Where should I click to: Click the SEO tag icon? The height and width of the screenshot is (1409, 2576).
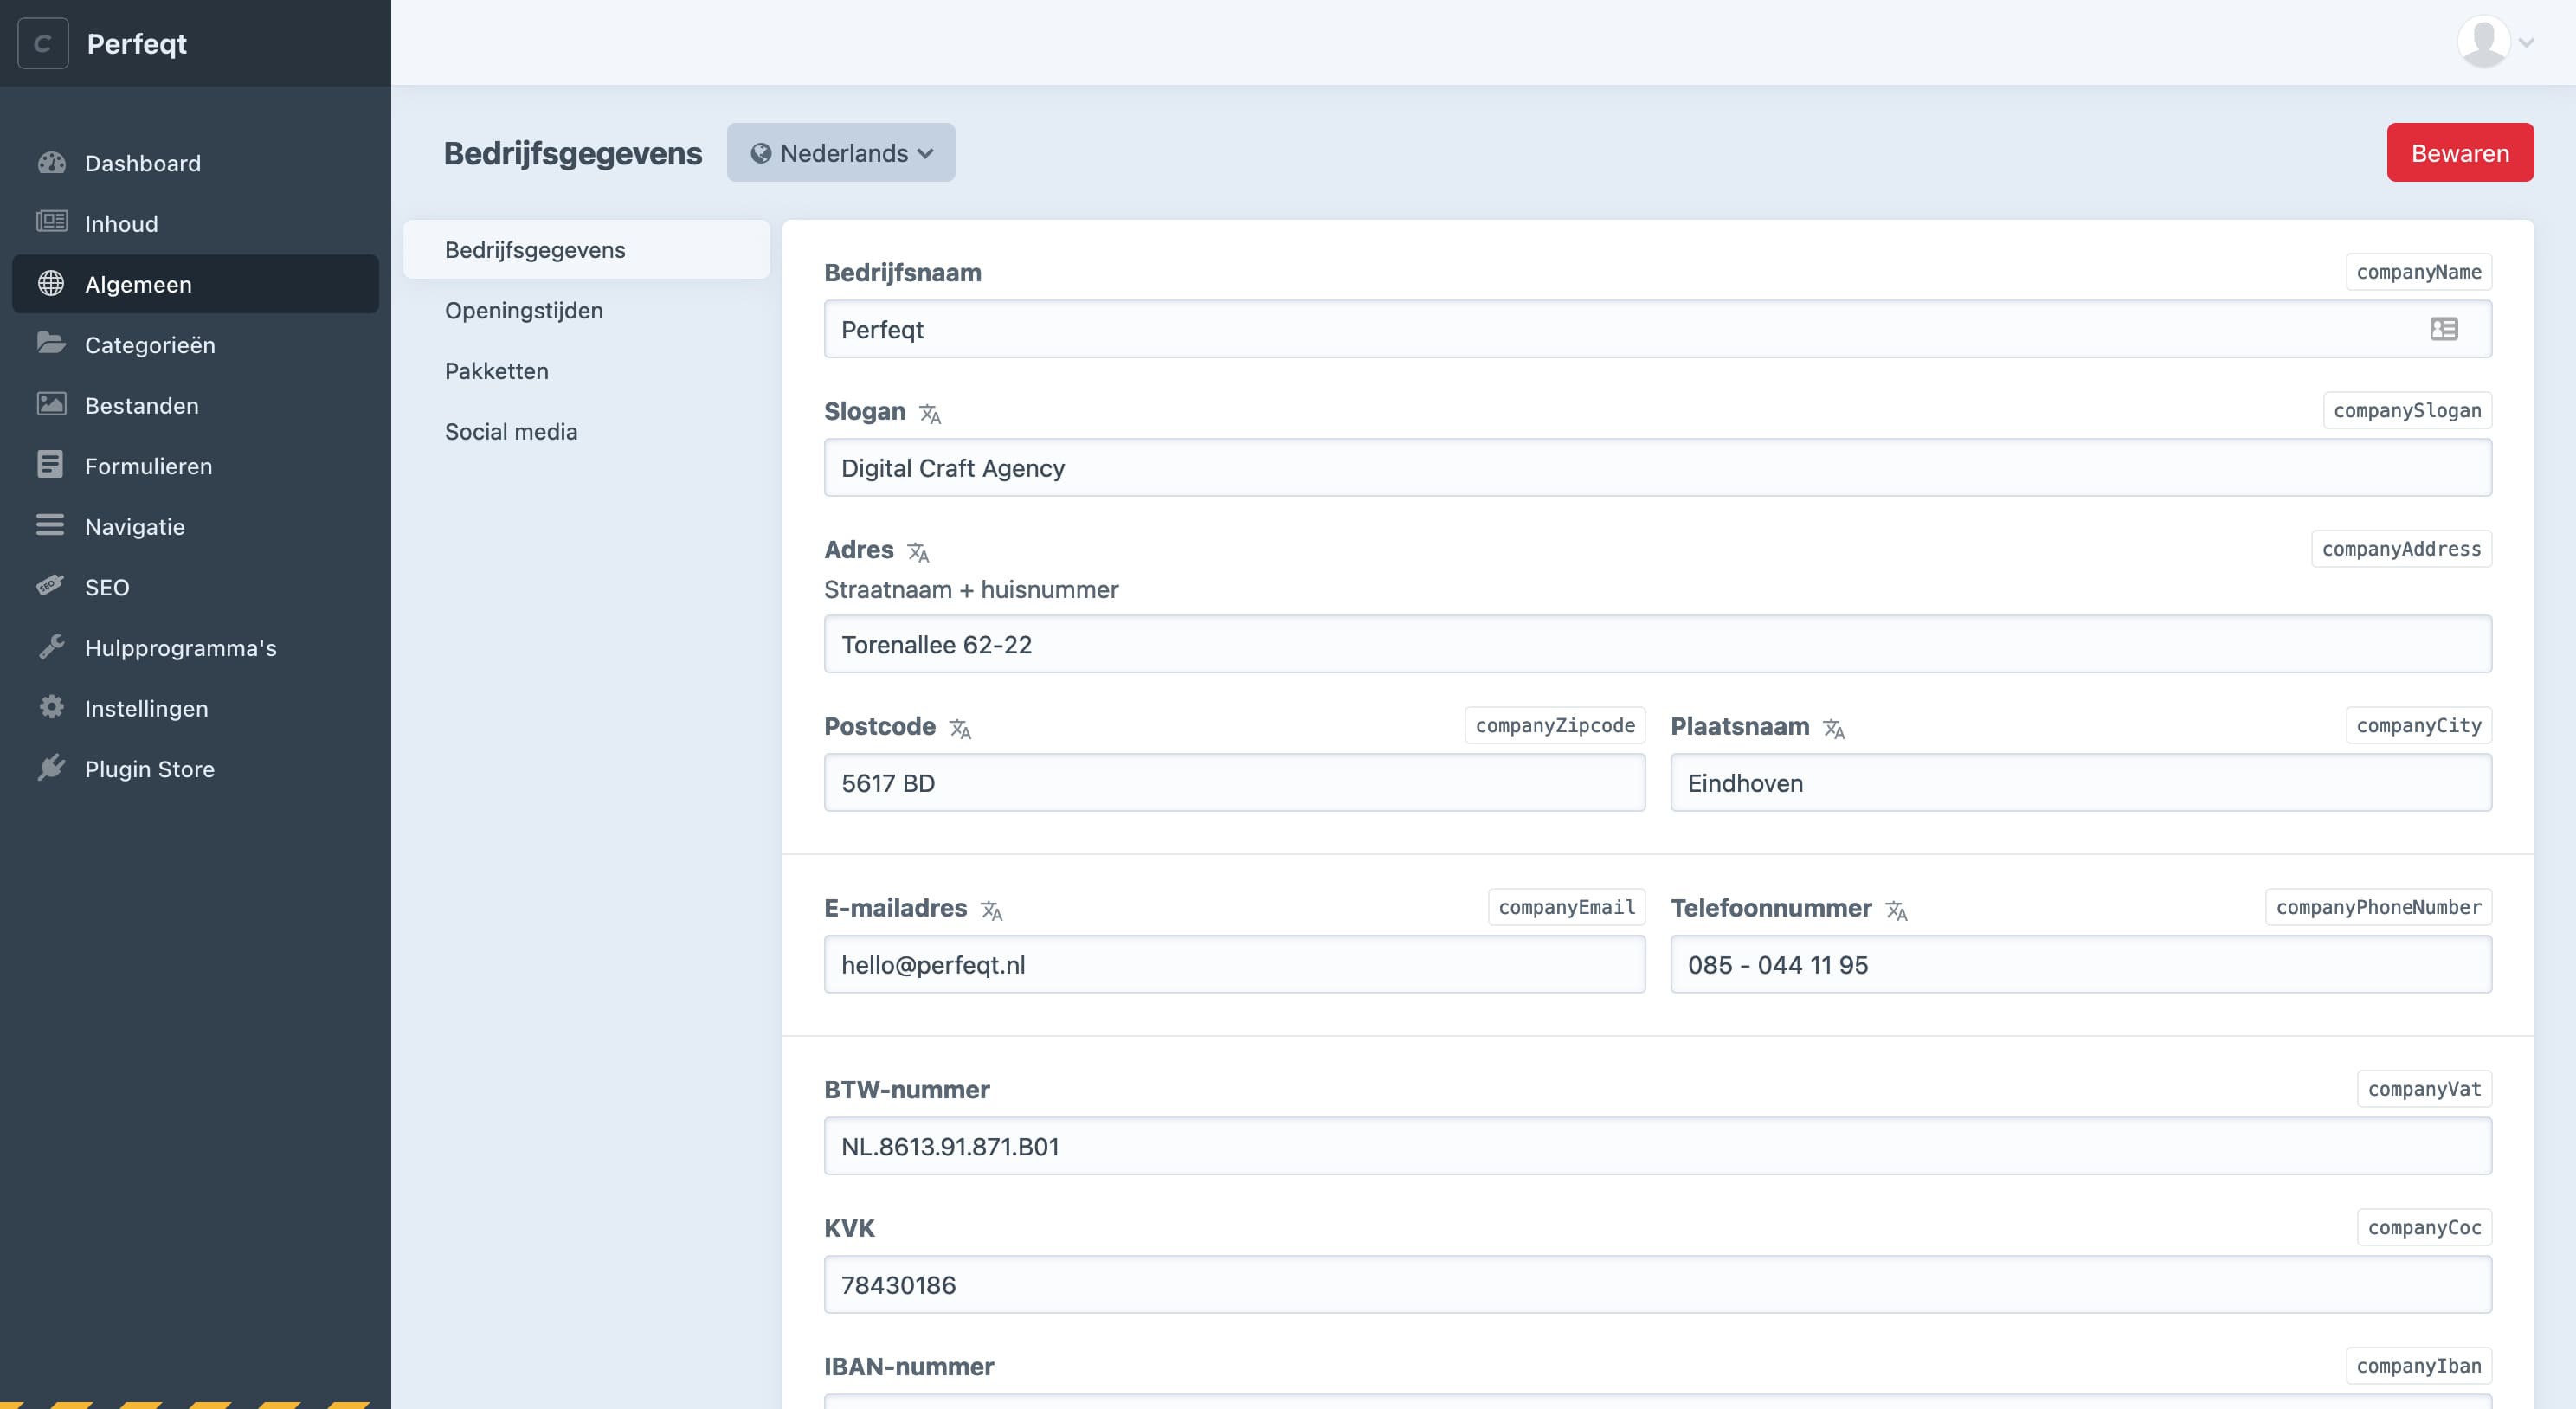pos(50,586)
